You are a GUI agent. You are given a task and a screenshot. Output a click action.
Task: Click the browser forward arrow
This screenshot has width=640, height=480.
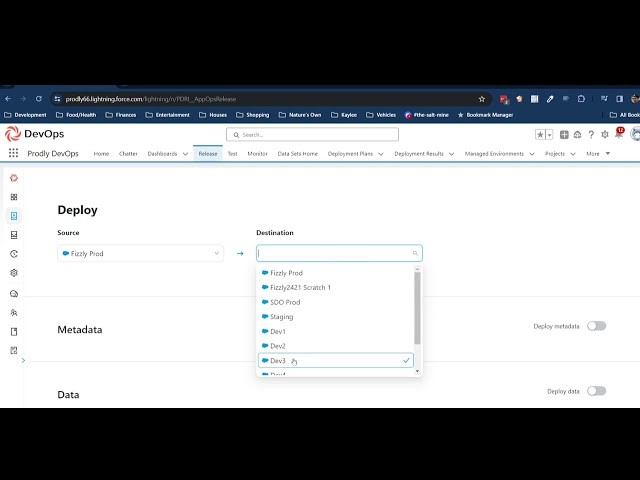click(23, 99)
